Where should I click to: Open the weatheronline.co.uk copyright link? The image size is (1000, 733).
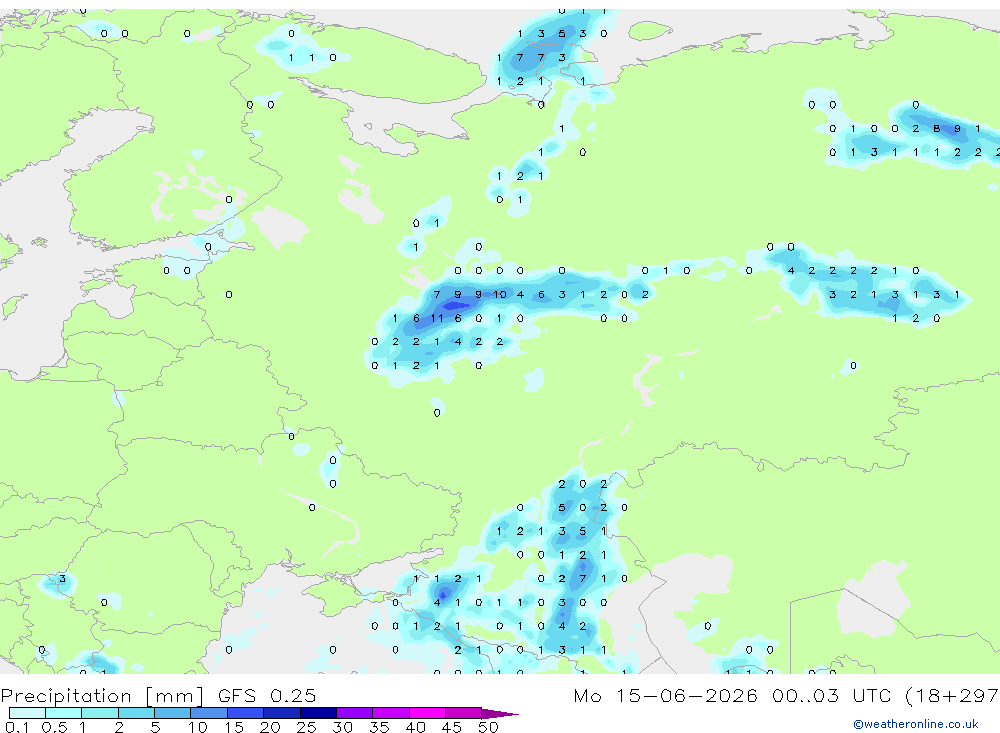pos(916,724)
